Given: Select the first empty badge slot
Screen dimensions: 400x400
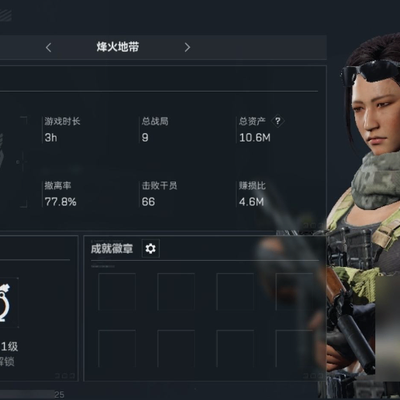Looking at the screenshot, I should (117, 292).
